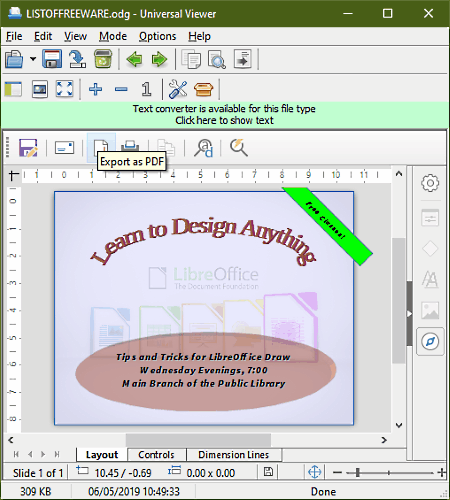The height and width of the screenshot is (500, 450).
Task: Click the orange box plugins icon
Action: coord(203,89)
